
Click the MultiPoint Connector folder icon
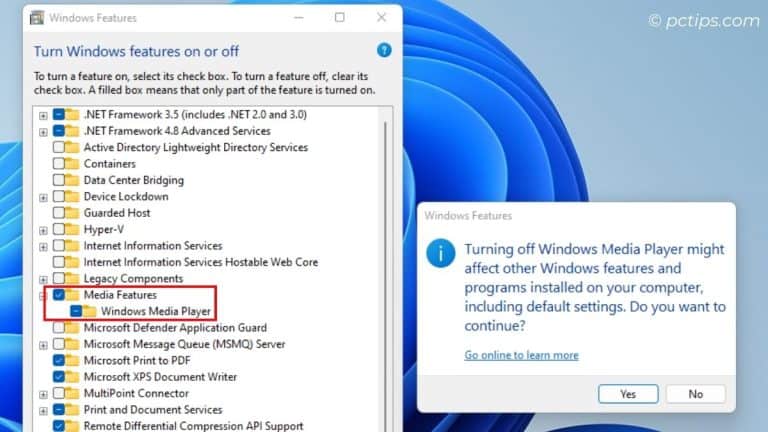pos(73,393)
